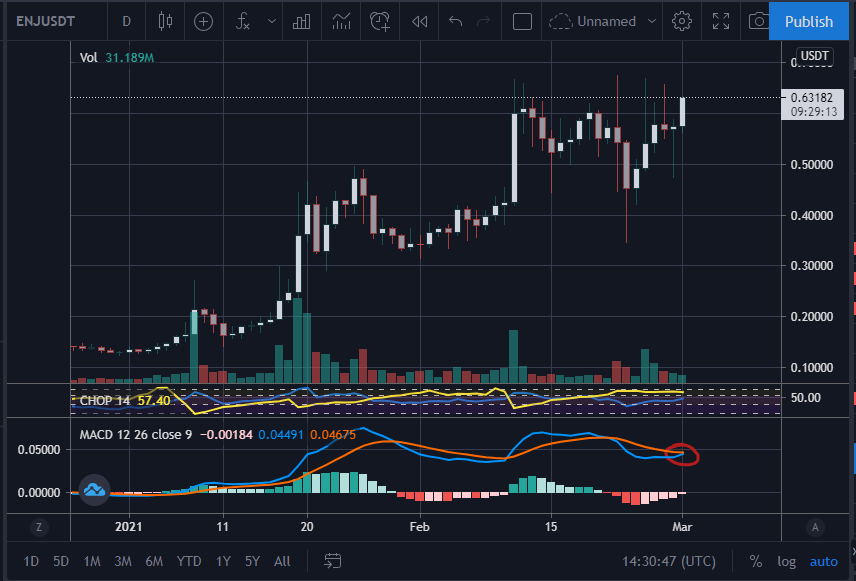Select the Vol indicator legend

(x=88, y=57)
